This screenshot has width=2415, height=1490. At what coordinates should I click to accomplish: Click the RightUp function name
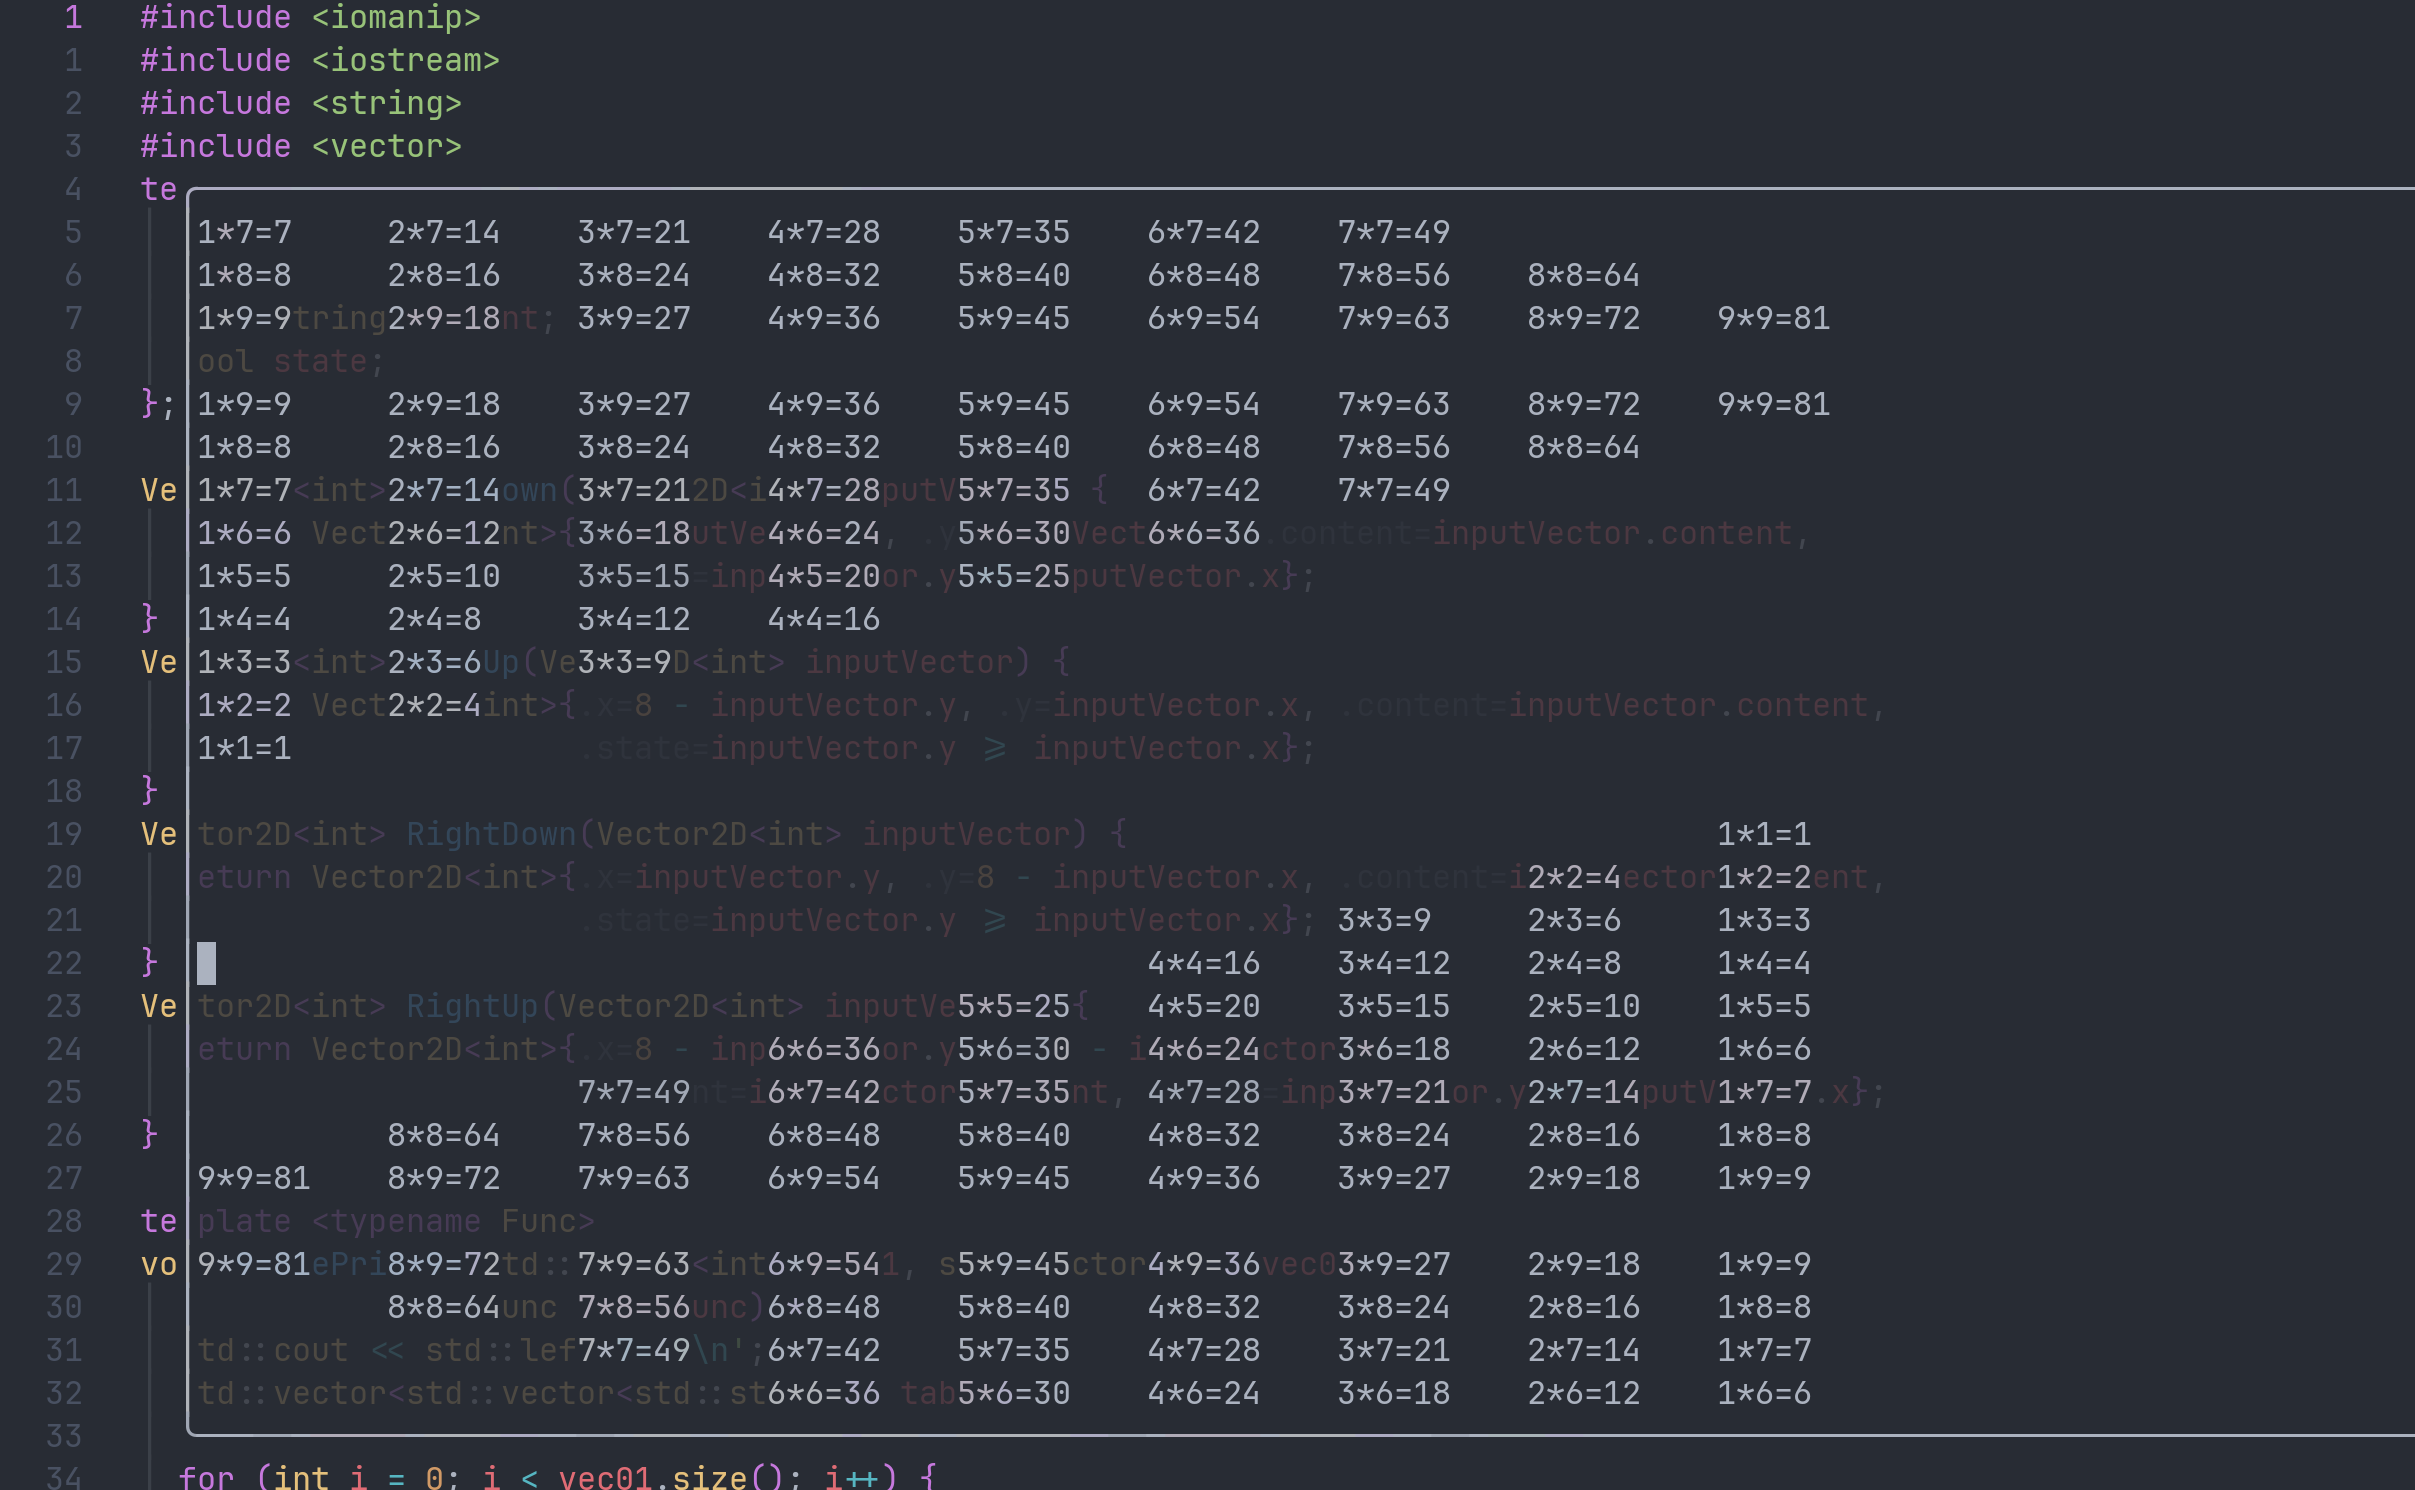tap(472, 1006)
